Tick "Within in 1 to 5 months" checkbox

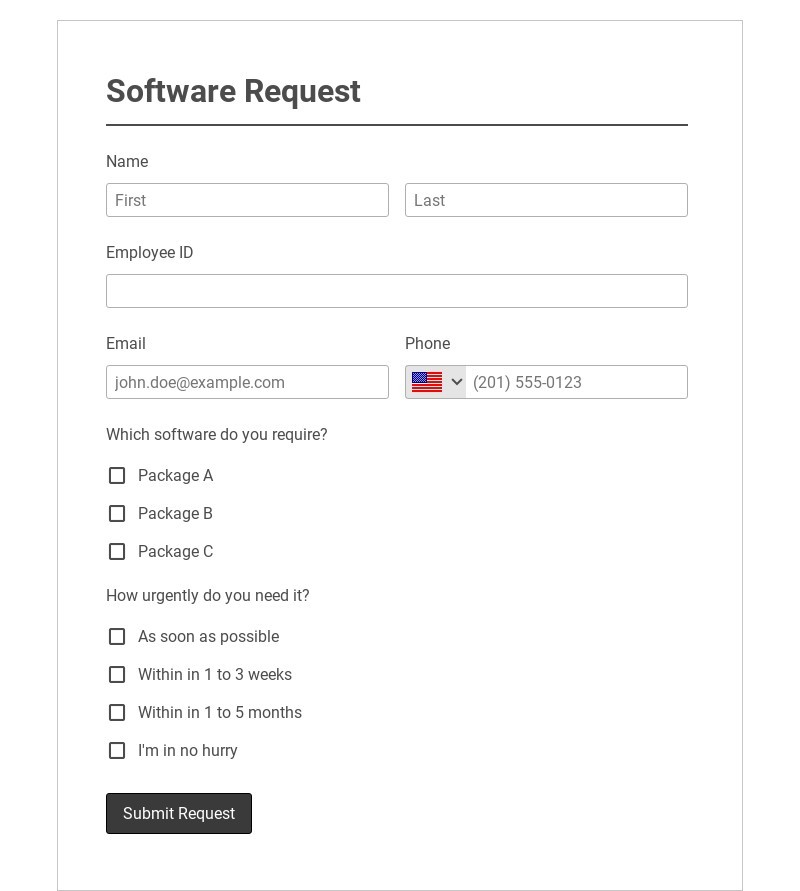[x=117, y=713]
